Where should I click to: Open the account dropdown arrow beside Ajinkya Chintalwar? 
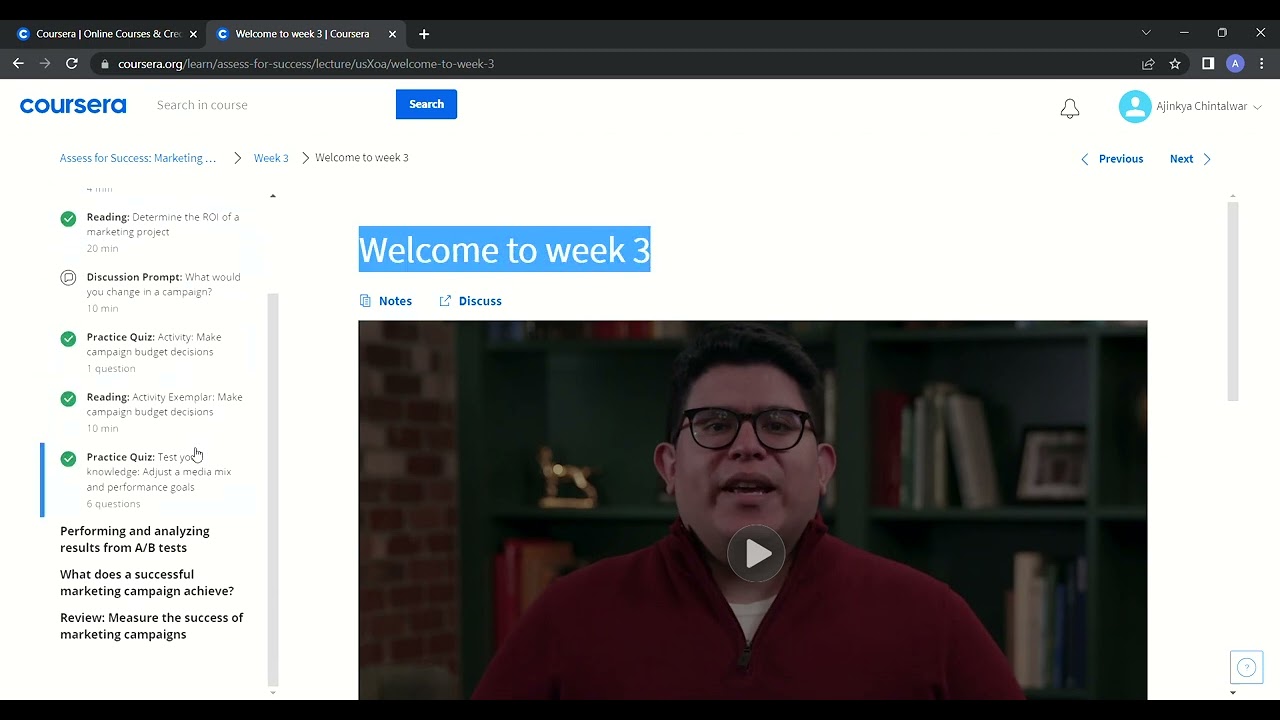coord(1257,107)
